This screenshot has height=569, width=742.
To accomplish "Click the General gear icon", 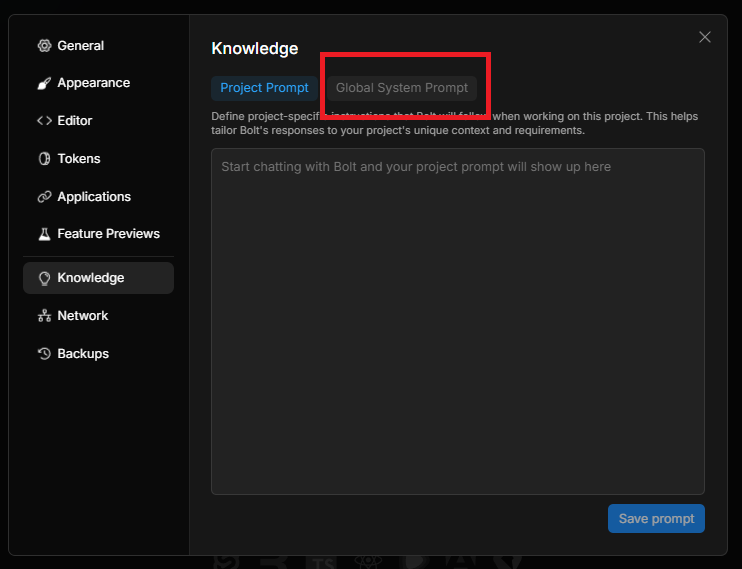I will click(x=44, y=45).
